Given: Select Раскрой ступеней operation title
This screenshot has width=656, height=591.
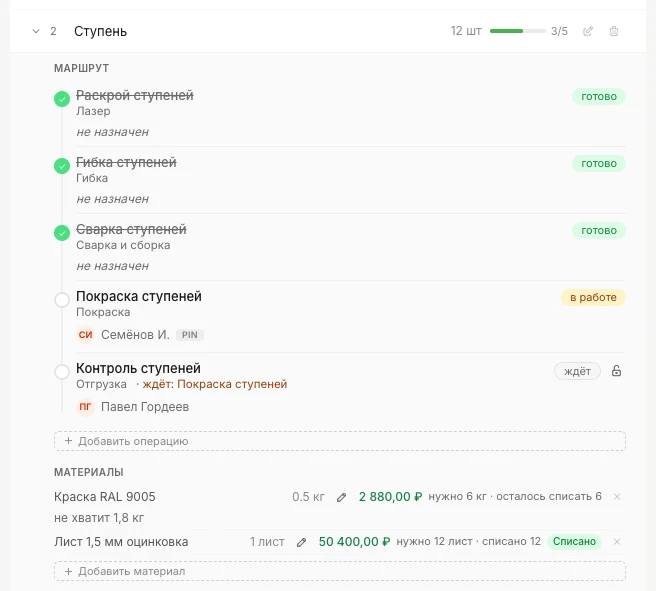Looking at the screenshot, I should pos(135,95).
